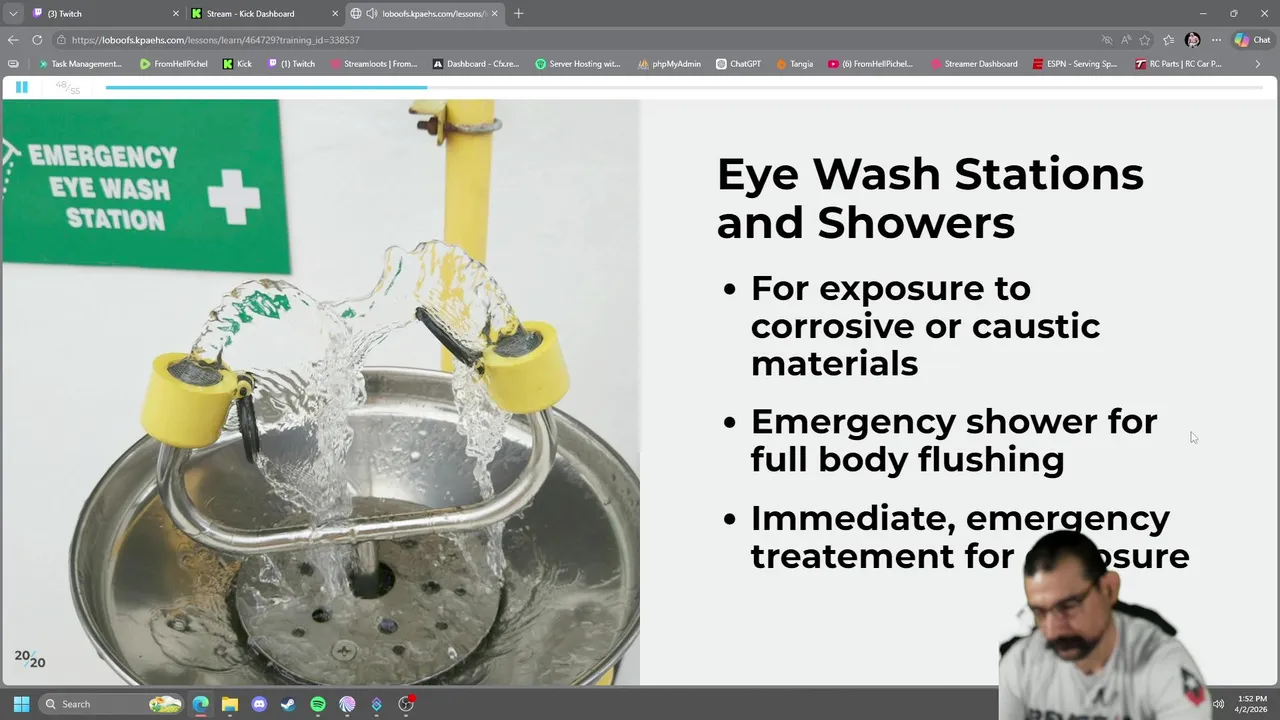Open the taskbar volume icon
Screen dimensions: 1280x720
coord(1218,704)
